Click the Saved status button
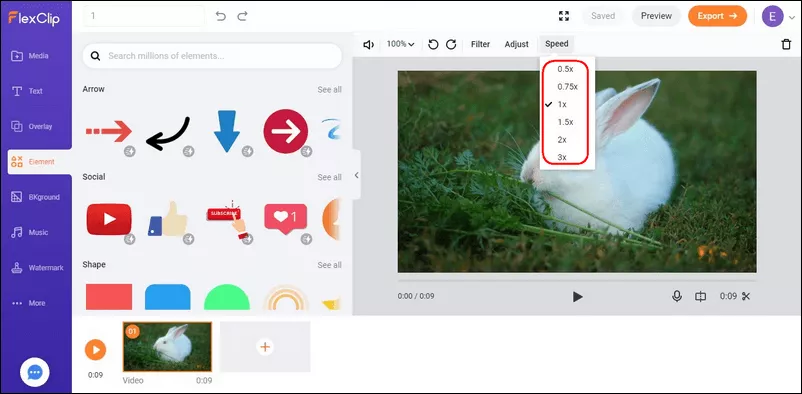This screenshot has width=802, height=394. [603, 16]
